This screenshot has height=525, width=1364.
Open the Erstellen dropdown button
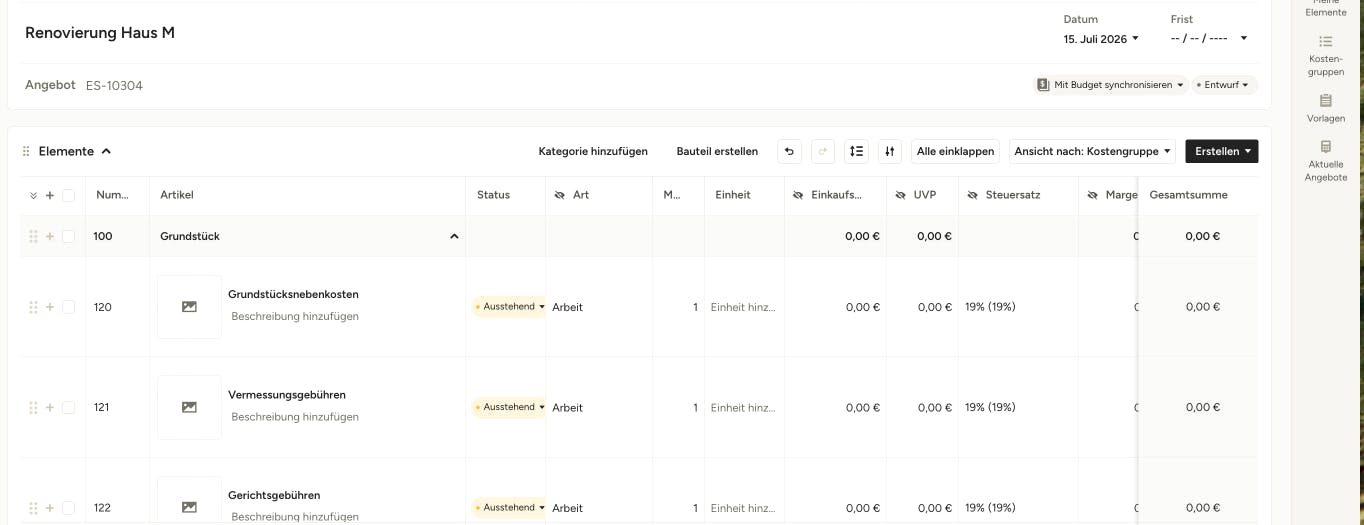(1221, 151)
